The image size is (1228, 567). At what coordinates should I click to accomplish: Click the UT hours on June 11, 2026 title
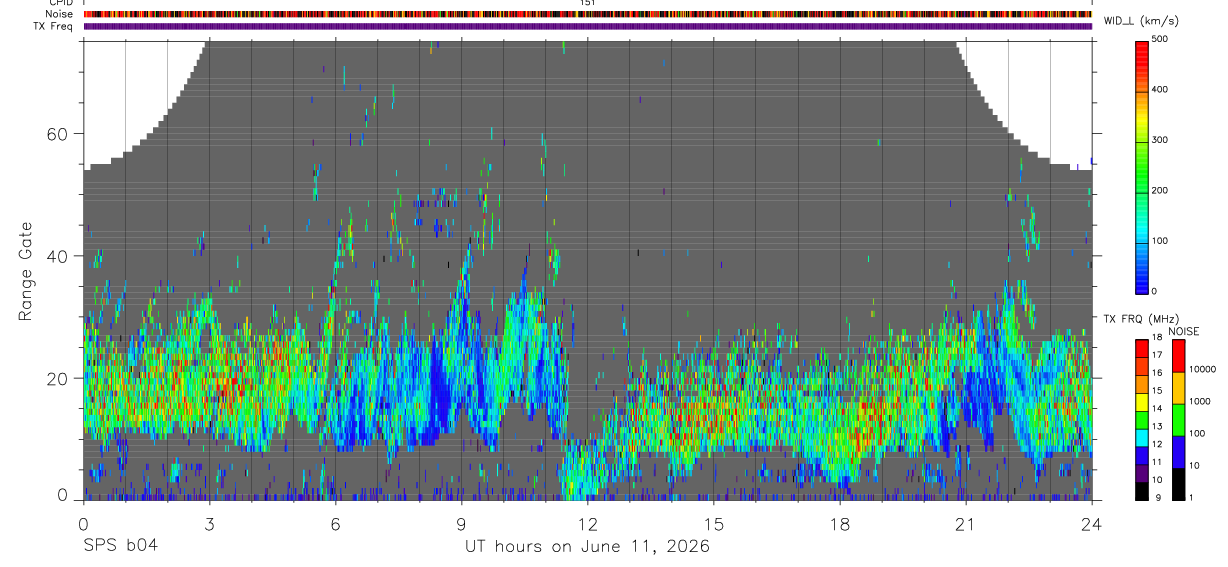587,546
